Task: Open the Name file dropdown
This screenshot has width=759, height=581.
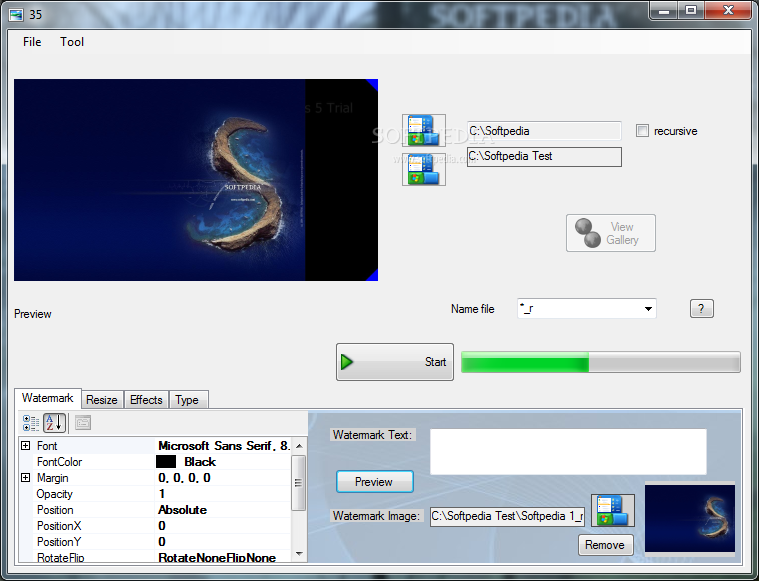Action: tap(648, 308)
